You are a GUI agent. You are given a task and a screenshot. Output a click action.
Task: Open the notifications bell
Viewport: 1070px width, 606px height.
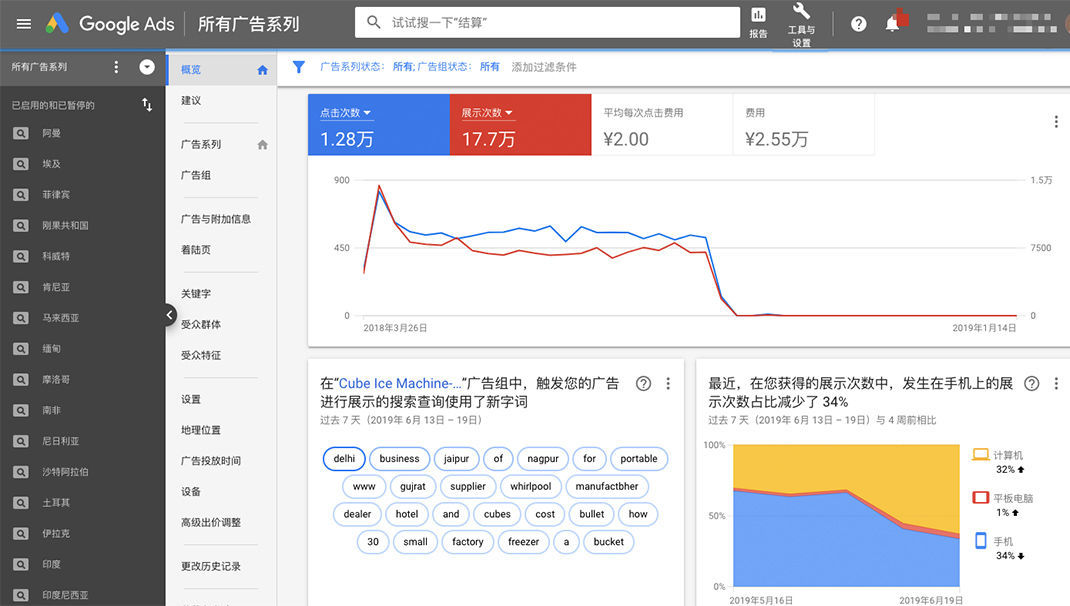coord(892,24)
